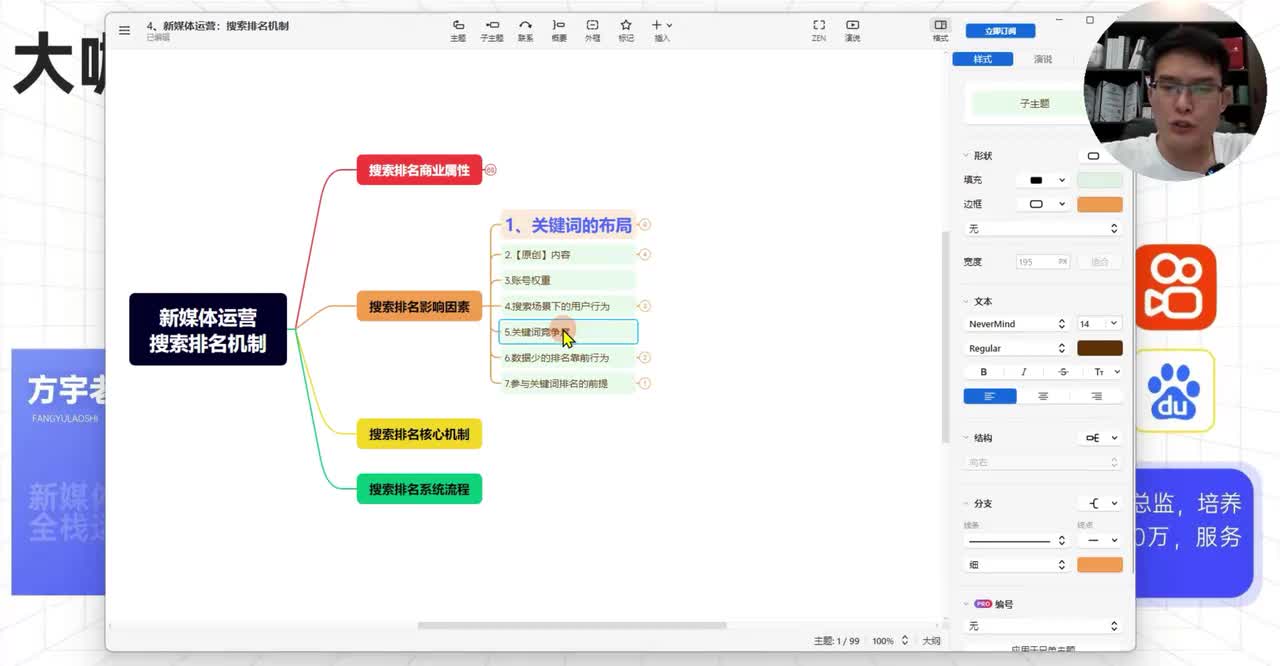The width and height of the screenshot is (1280, 666).
Task: Open the marker (标记) star icon
Action: click(626, 30)
